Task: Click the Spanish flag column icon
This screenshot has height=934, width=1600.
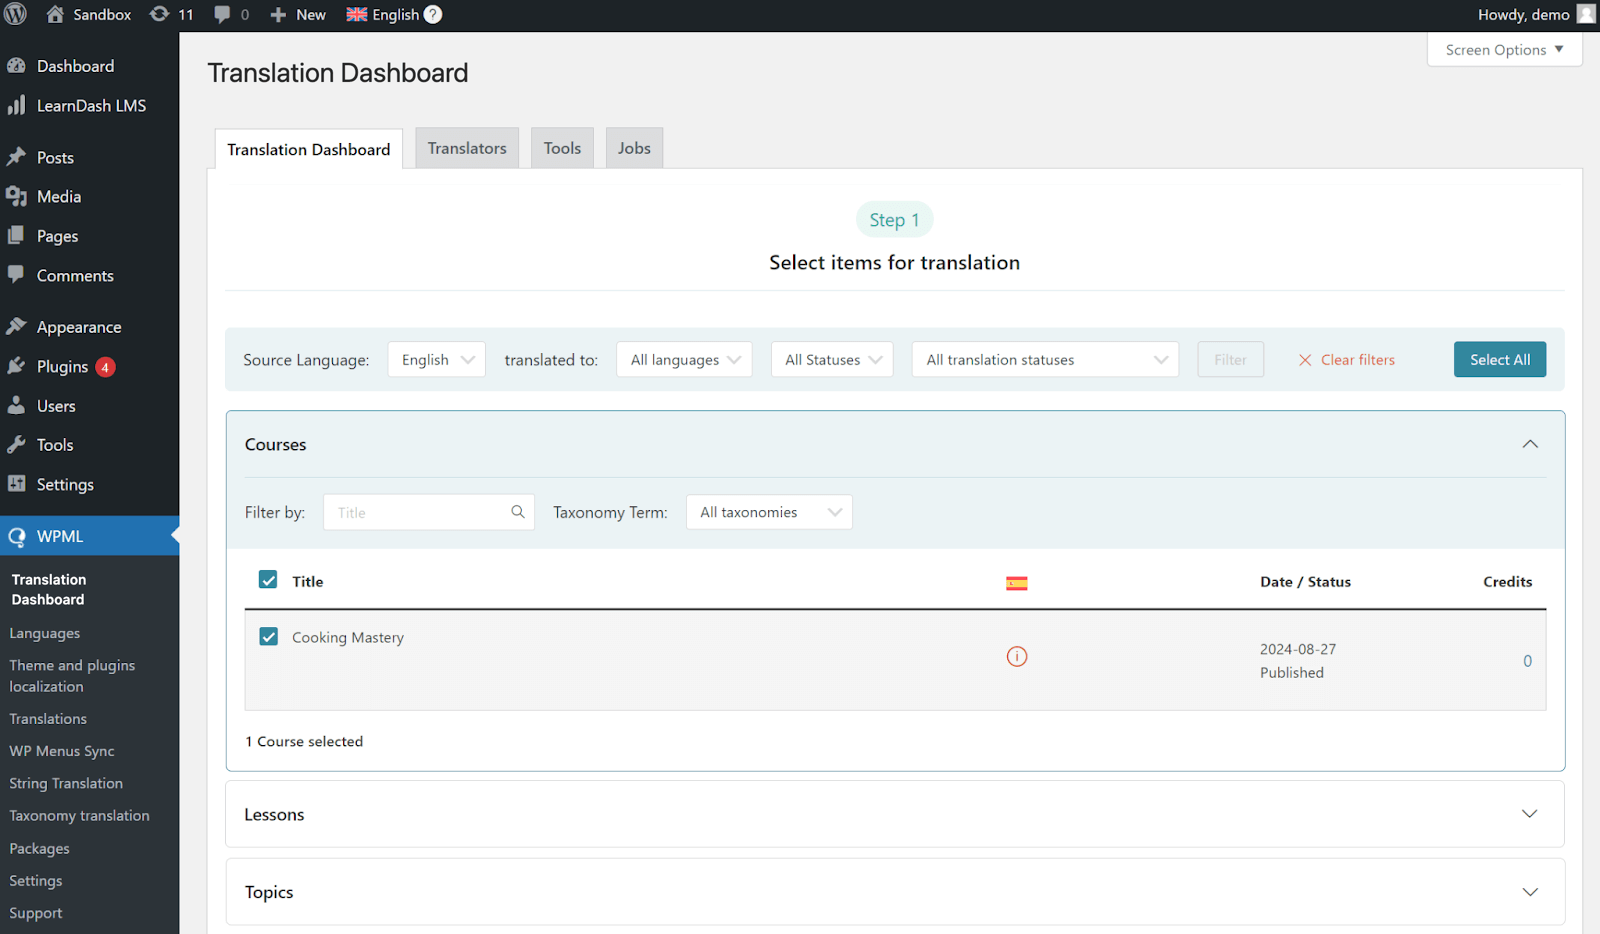Action: pos(1016,583)
